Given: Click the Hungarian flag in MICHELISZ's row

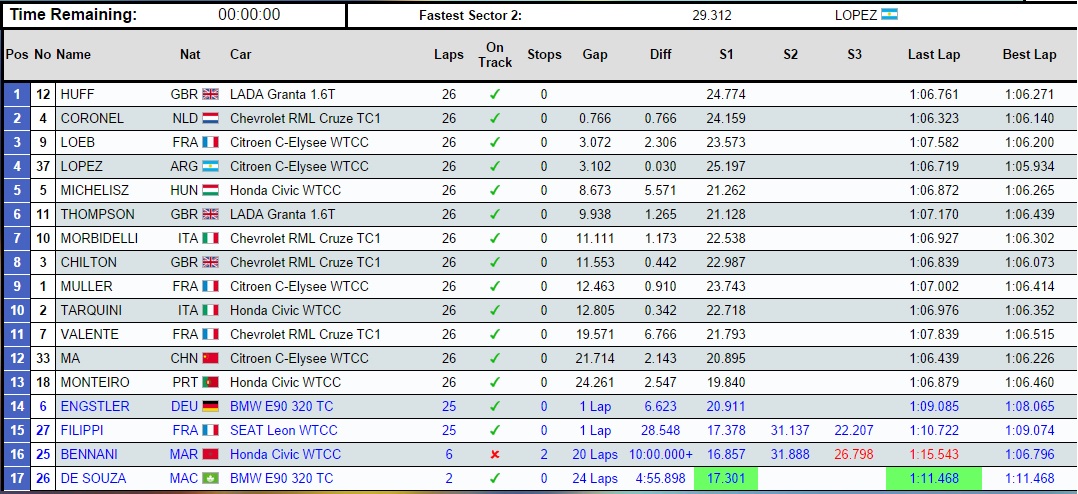Looking at the screenshot, I should point(210,191).
